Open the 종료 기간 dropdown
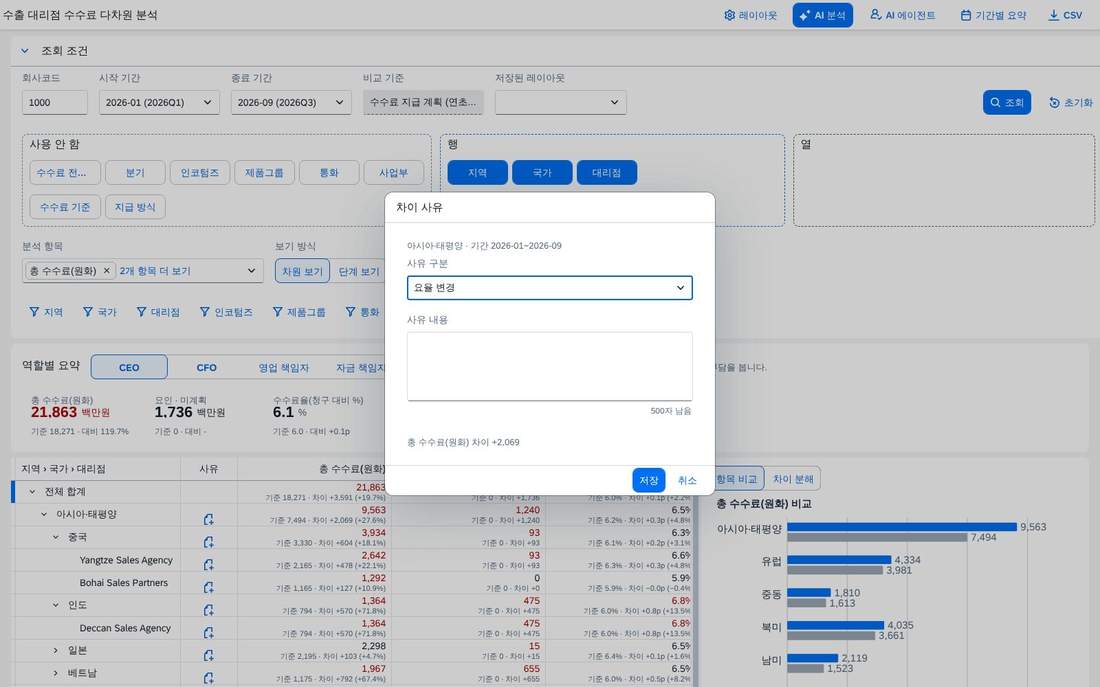1100x687 pixels. 291,102
